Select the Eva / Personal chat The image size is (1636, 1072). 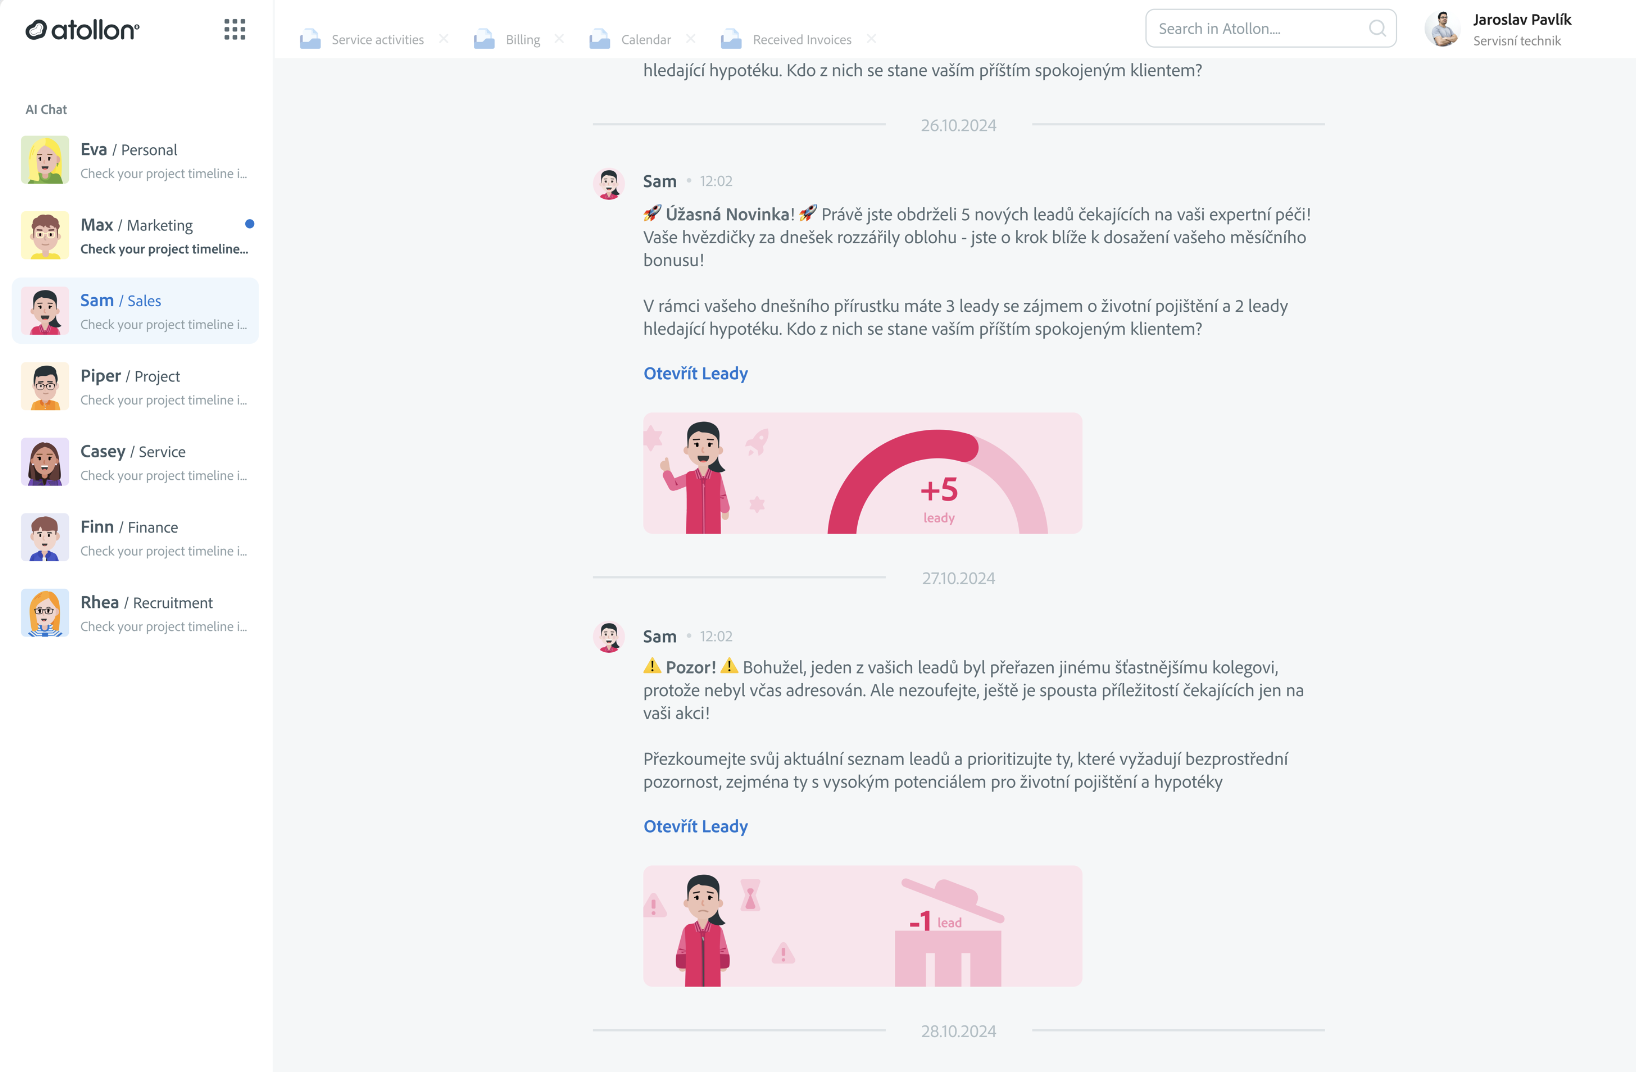pos(135,160)
